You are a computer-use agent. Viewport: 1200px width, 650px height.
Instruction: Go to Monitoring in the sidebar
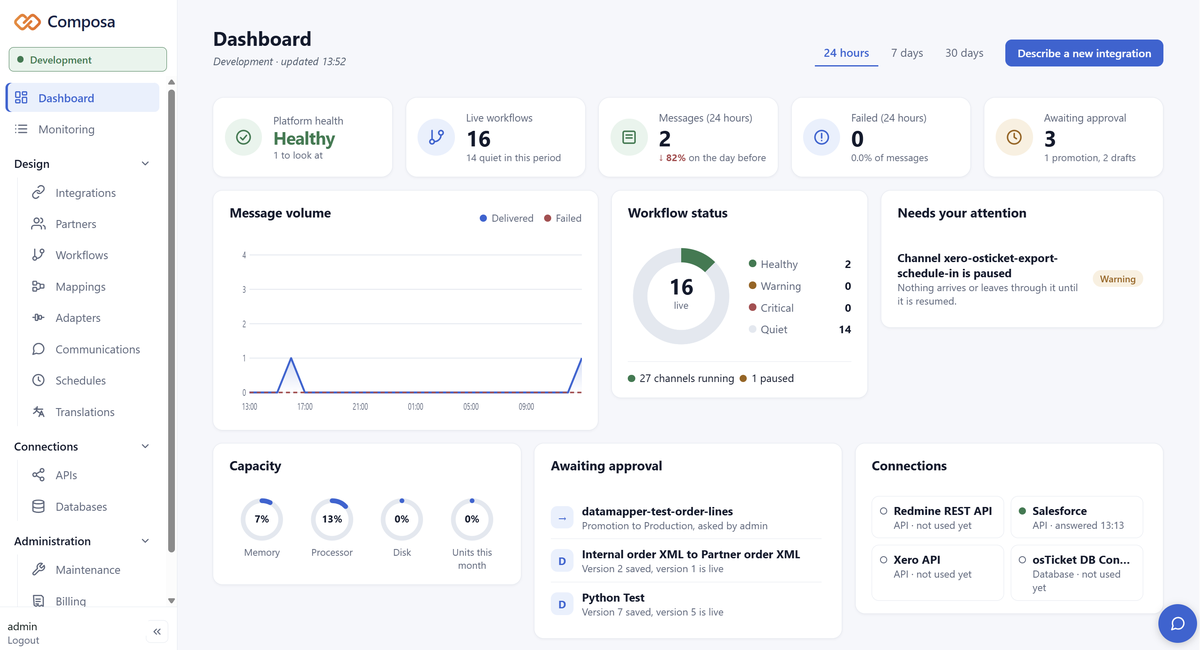coord(82,129)
